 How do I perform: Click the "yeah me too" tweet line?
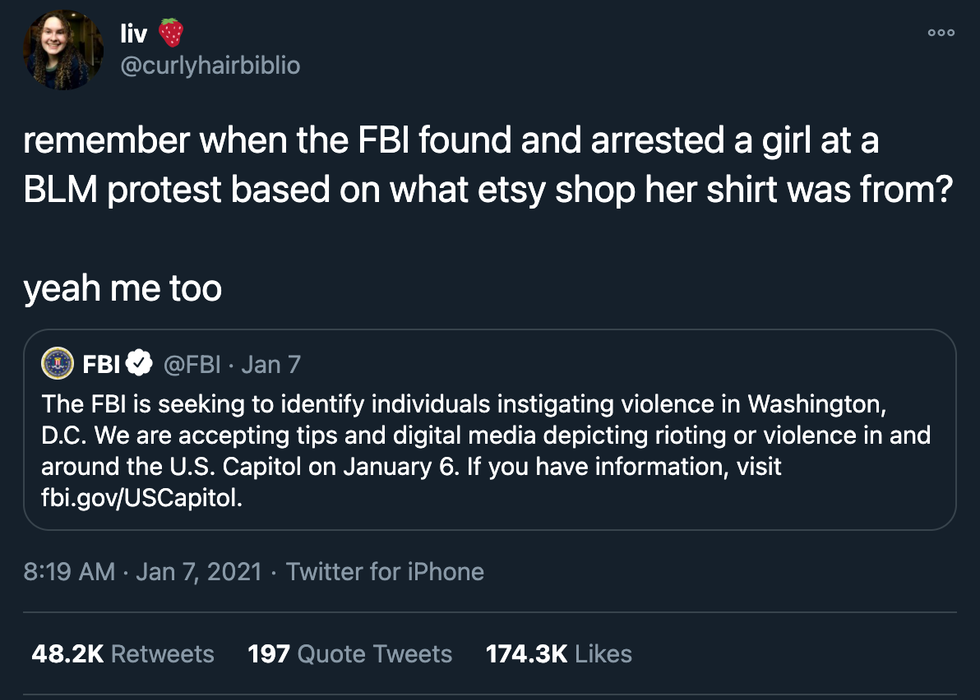(x=122, y=289)
